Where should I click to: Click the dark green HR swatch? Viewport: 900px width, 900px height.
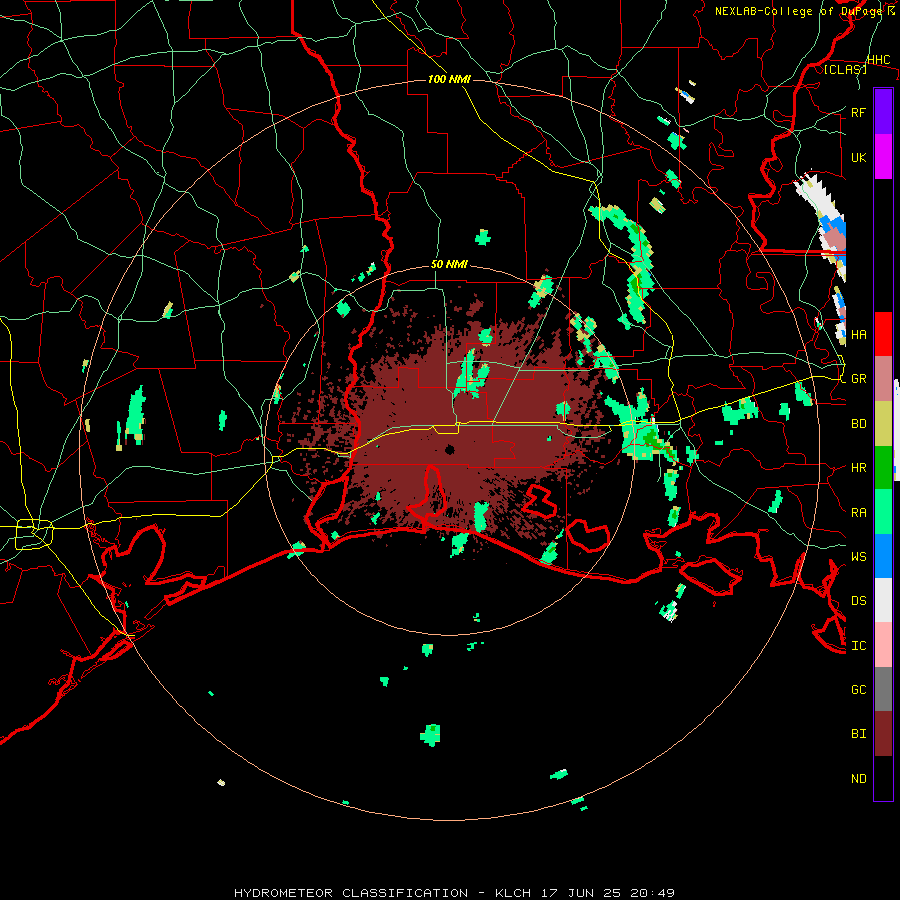tap(883, 468)
